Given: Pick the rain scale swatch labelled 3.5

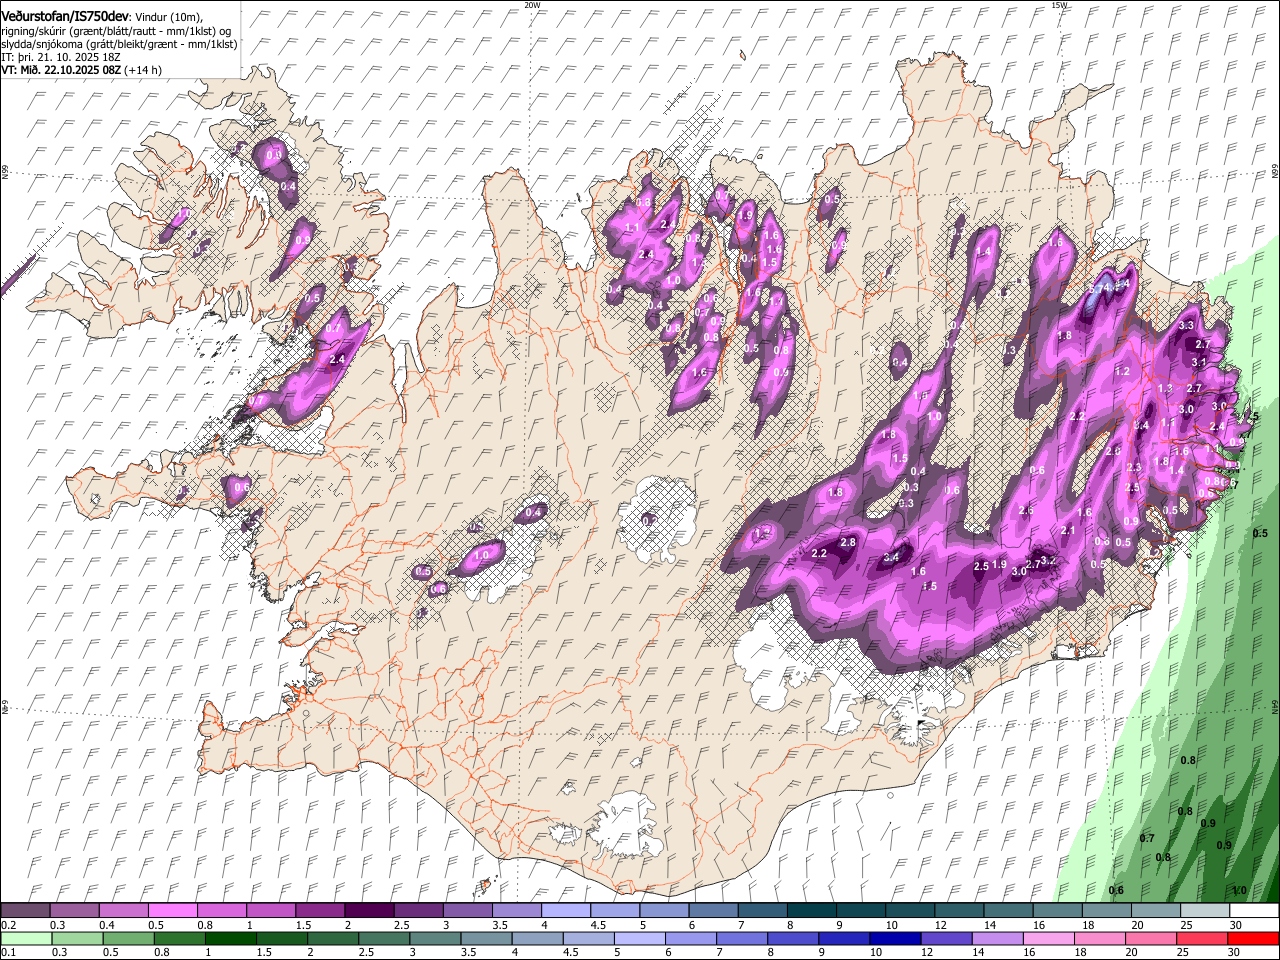Looking at the screenshot, I should click(x=486, y=939).
